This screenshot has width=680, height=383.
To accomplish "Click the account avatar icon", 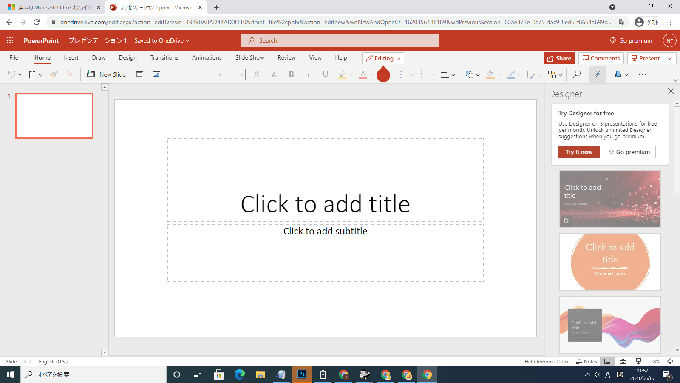I will (669, 40).
